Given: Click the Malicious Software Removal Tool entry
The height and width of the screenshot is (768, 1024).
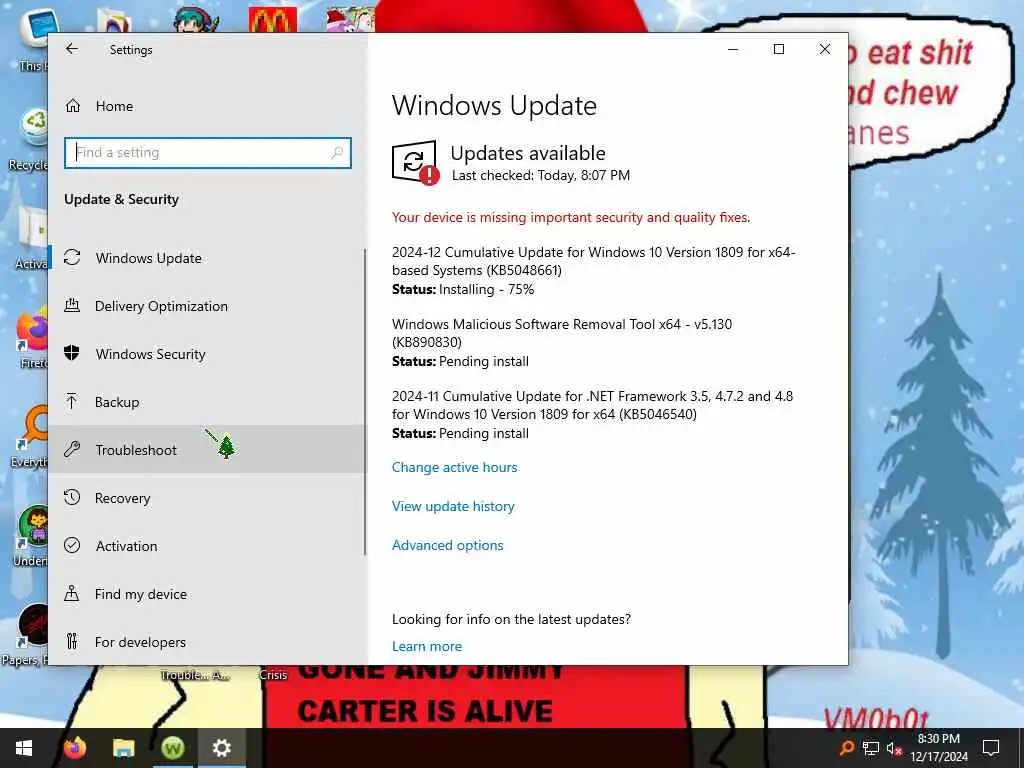Looking at the screenshot, I should (x=562, y=342).
